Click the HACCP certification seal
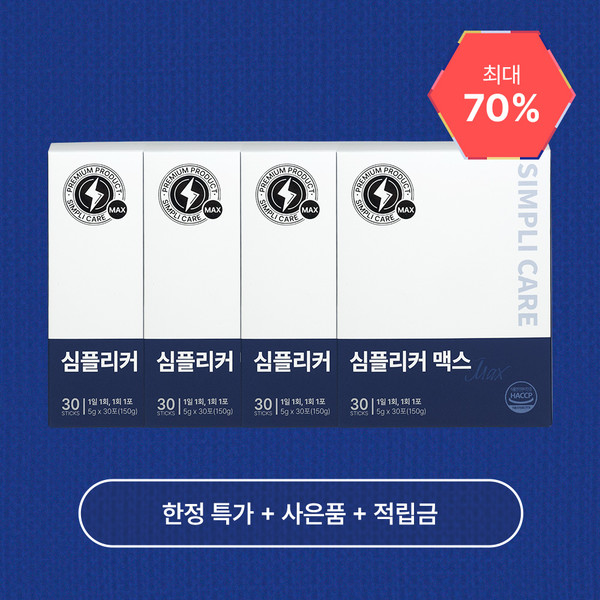600x600 pixels. pyautogui.click(x=521, y=398)
